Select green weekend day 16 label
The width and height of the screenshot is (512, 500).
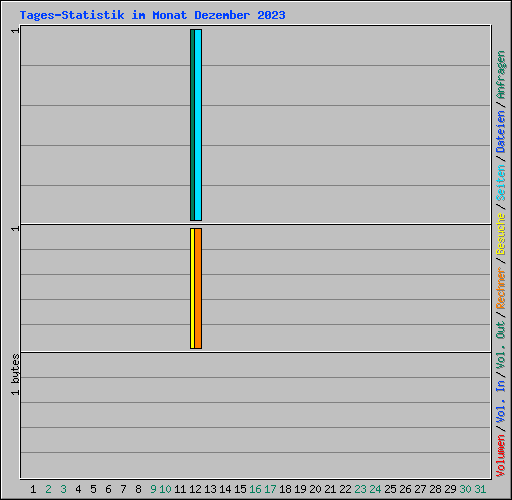[x=255, y=489]
